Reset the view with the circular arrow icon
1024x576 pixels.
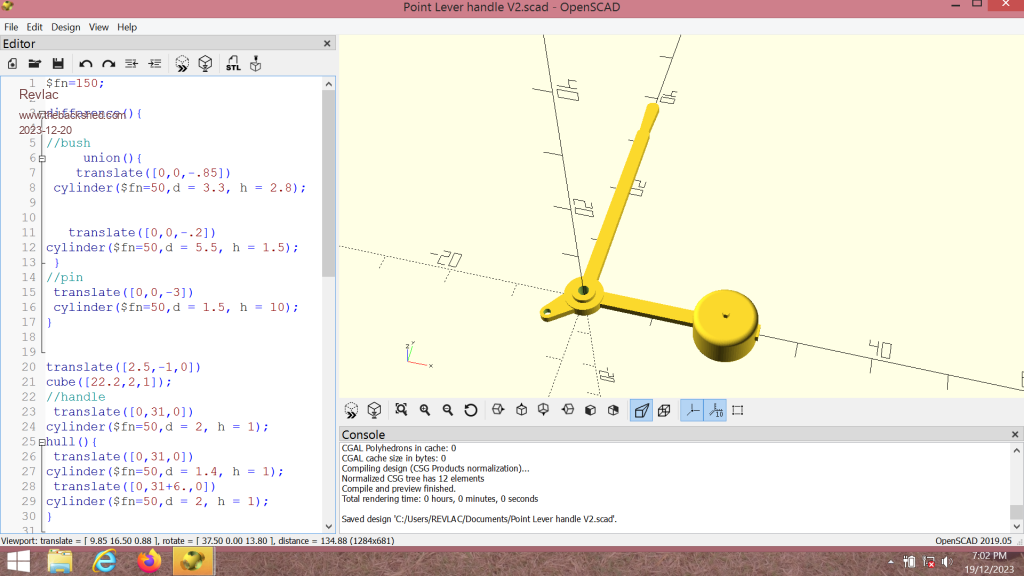[470, 410]
